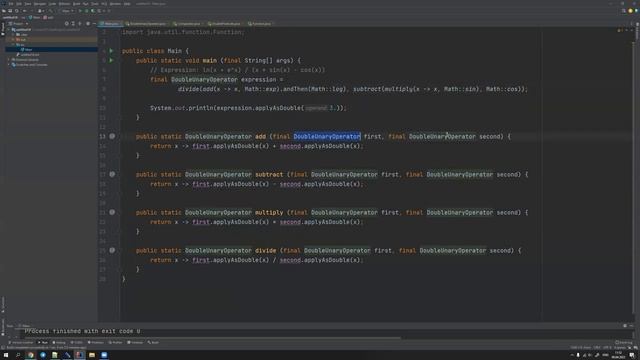Expand Scratches and Consoles node
640x360 pixels.
(9, 64)
